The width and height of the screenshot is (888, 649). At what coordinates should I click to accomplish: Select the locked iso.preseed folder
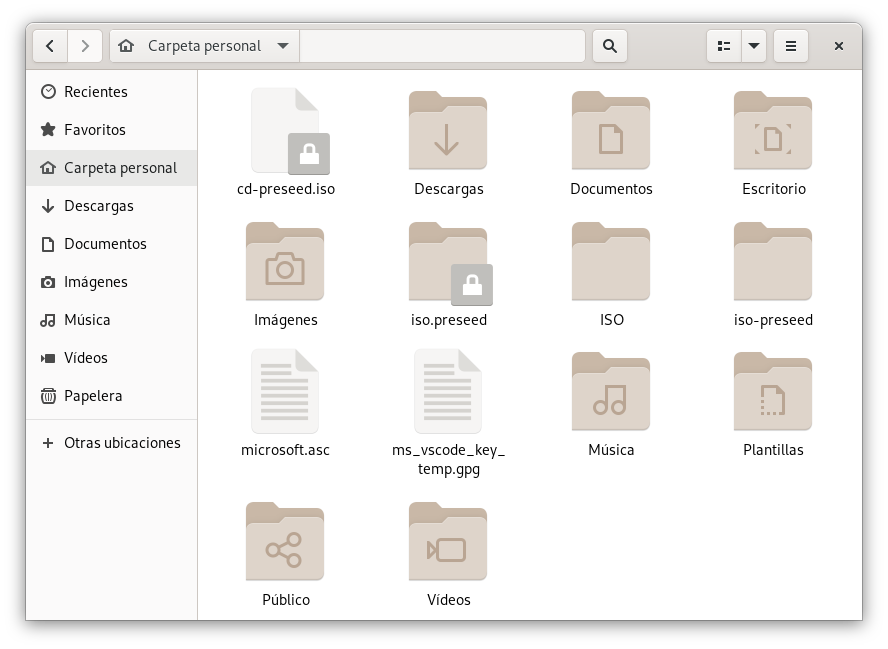(x=448, y=263)
